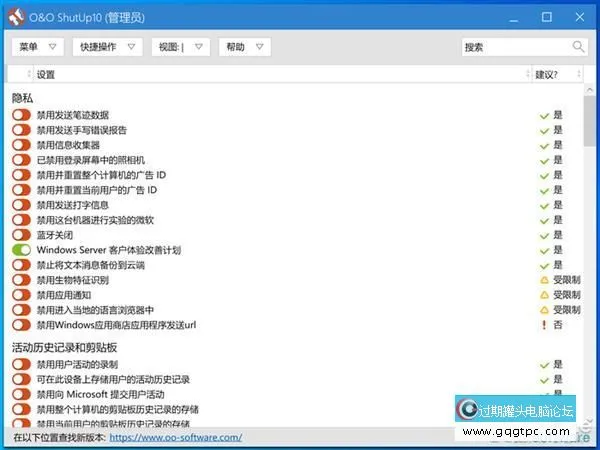Select the 禁用这台机器进行实验的微软 row text

[x=95, y=220]
